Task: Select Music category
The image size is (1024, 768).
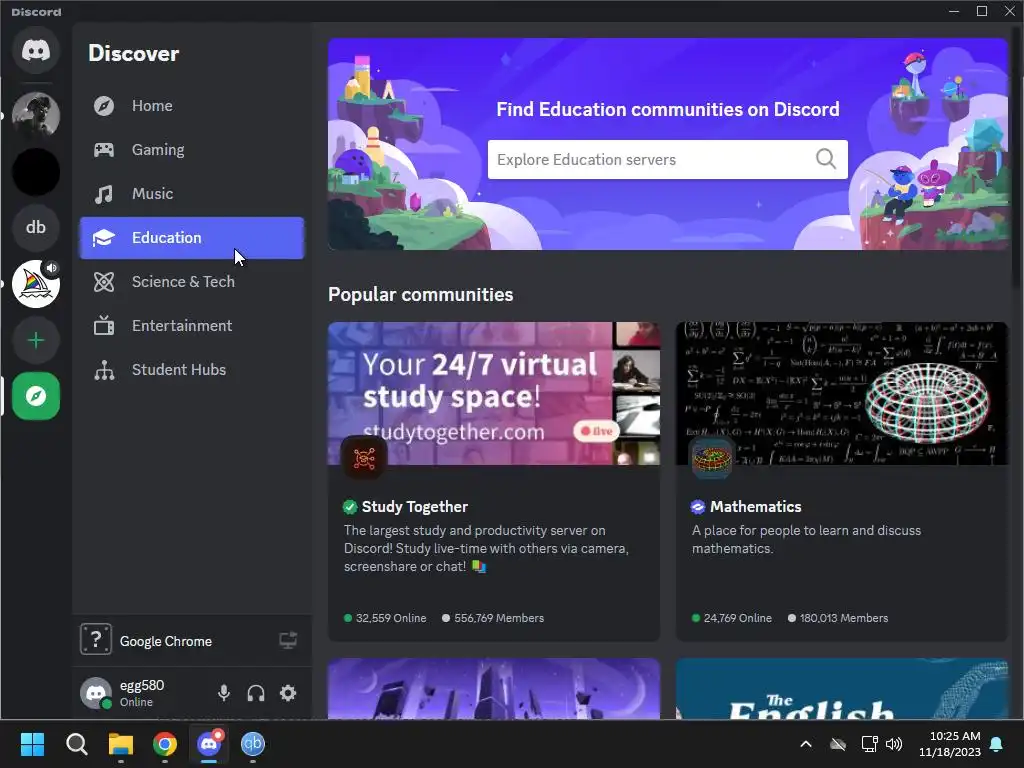Action: click(192, 193)
